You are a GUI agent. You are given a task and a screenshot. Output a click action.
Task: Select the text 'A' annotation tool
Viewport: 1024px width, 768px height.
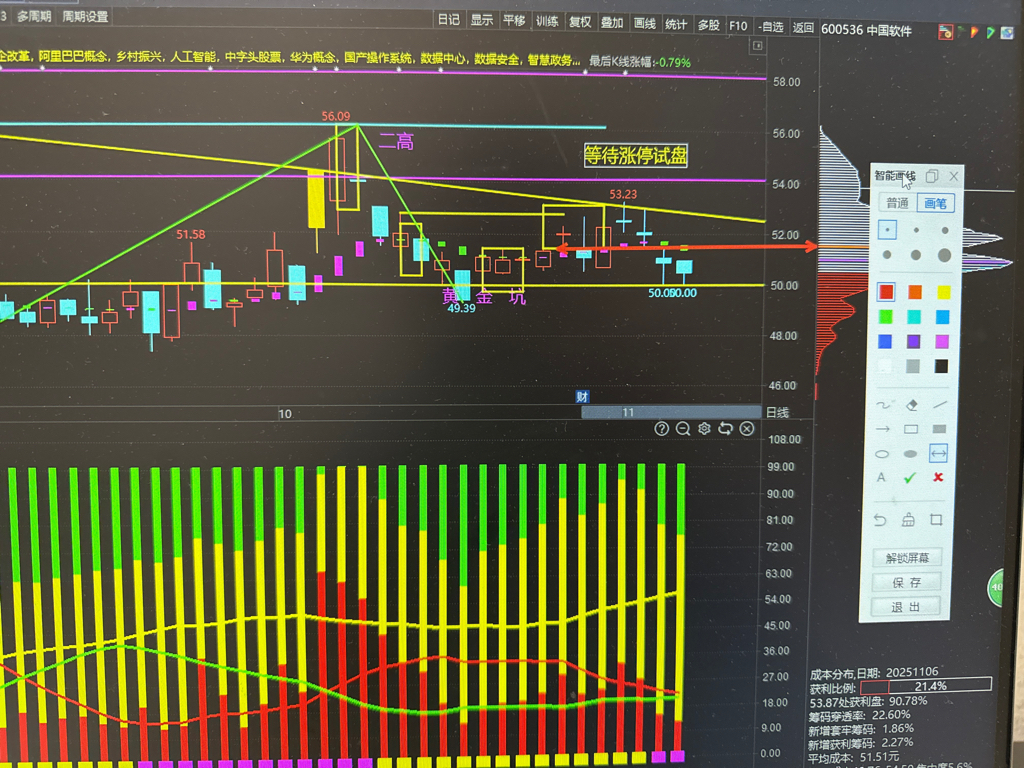pos(881,477)
